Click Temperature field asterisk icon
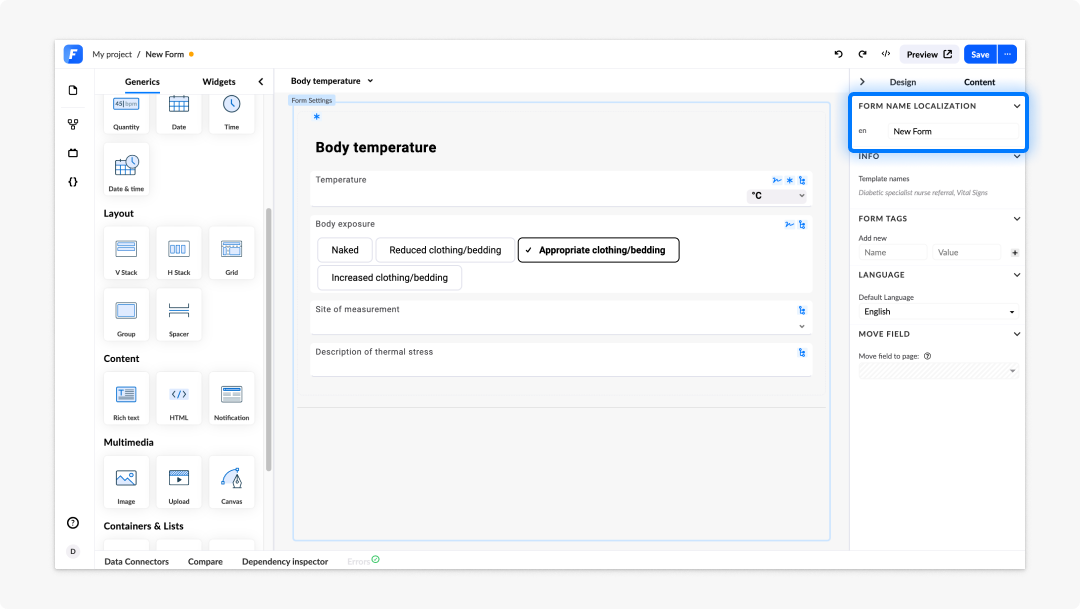This screenshot has height=609, width=1080. click(790, 180)
